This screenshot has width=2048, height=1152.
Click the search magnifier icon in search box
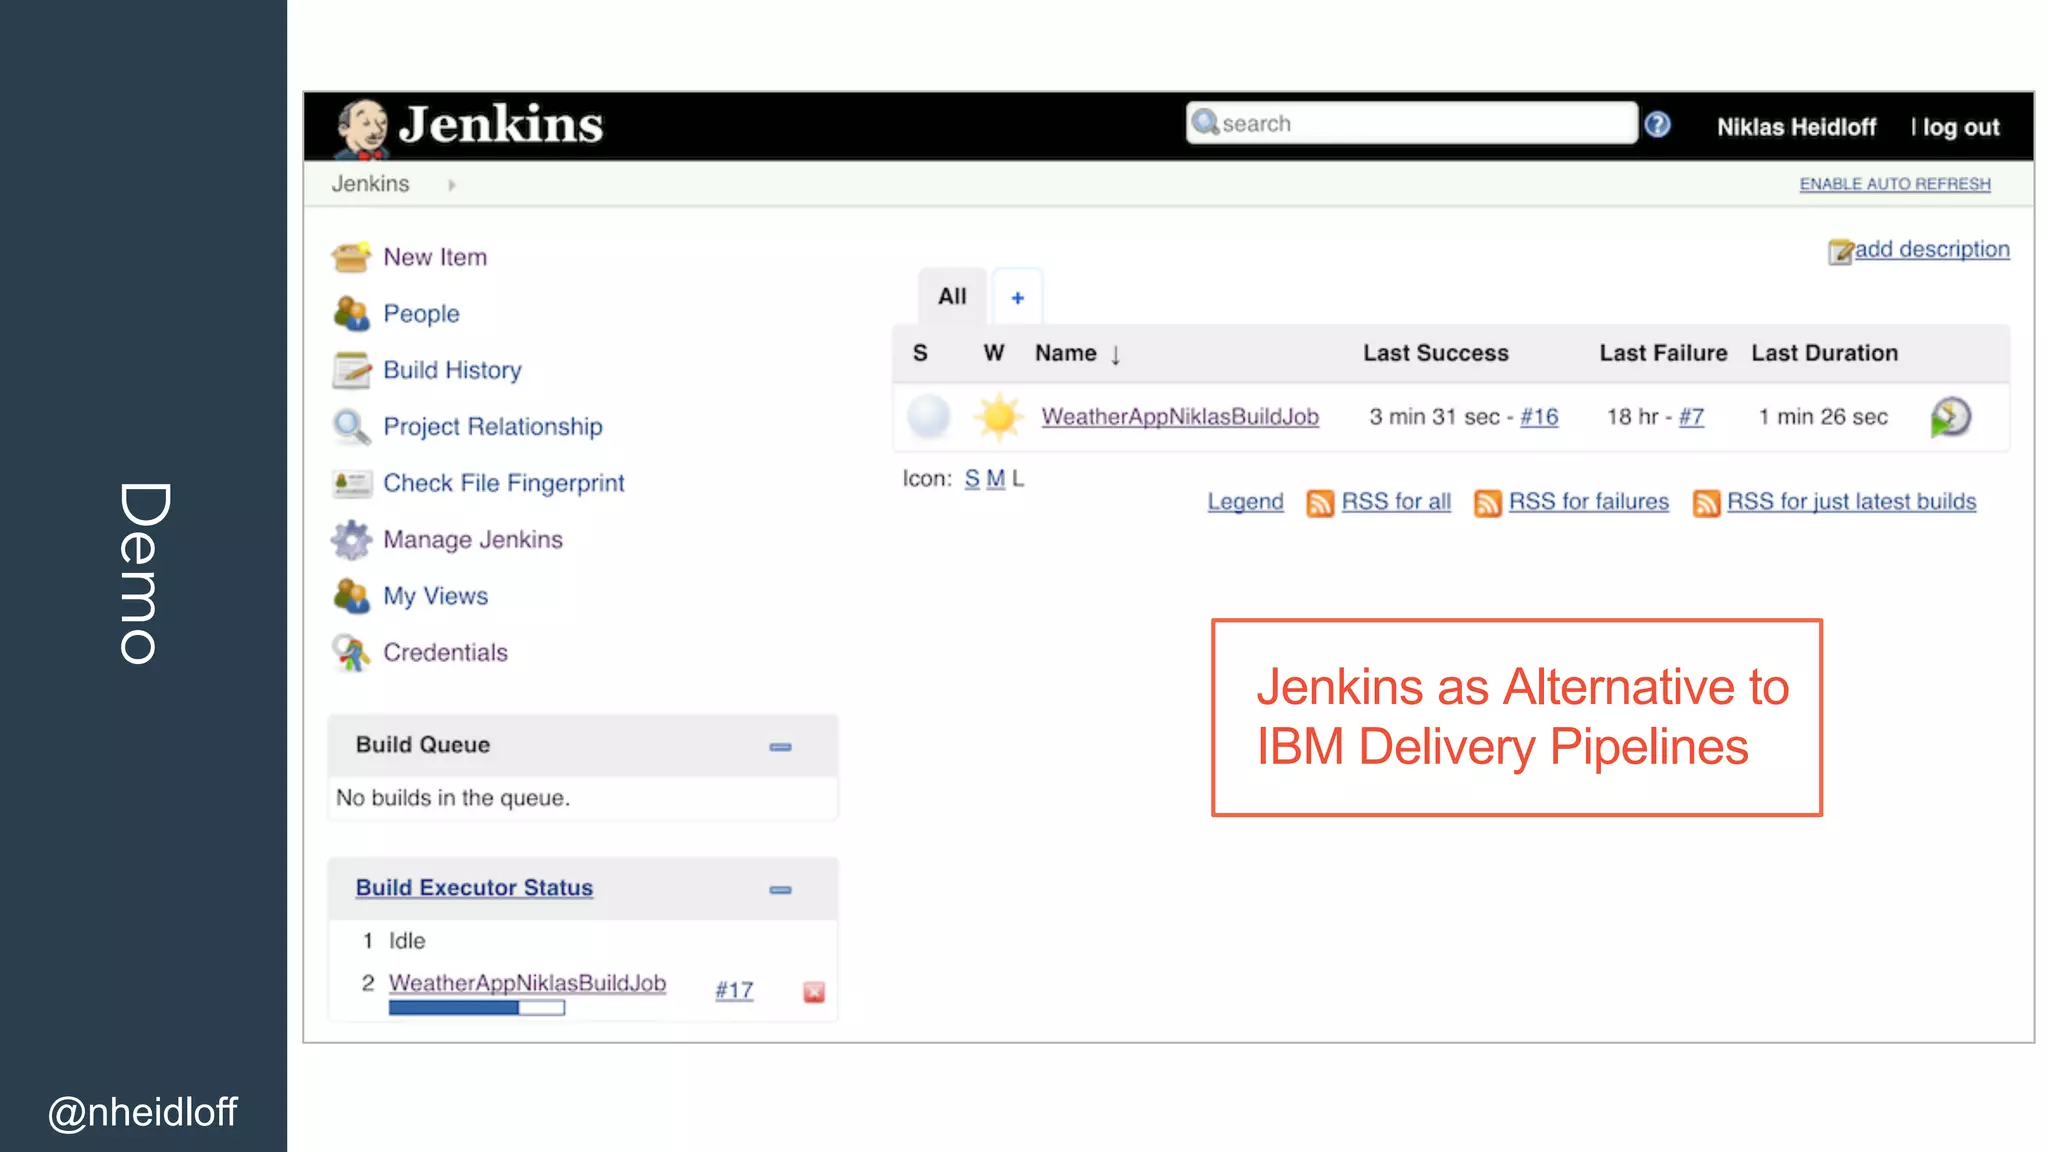pos(1205,122)
